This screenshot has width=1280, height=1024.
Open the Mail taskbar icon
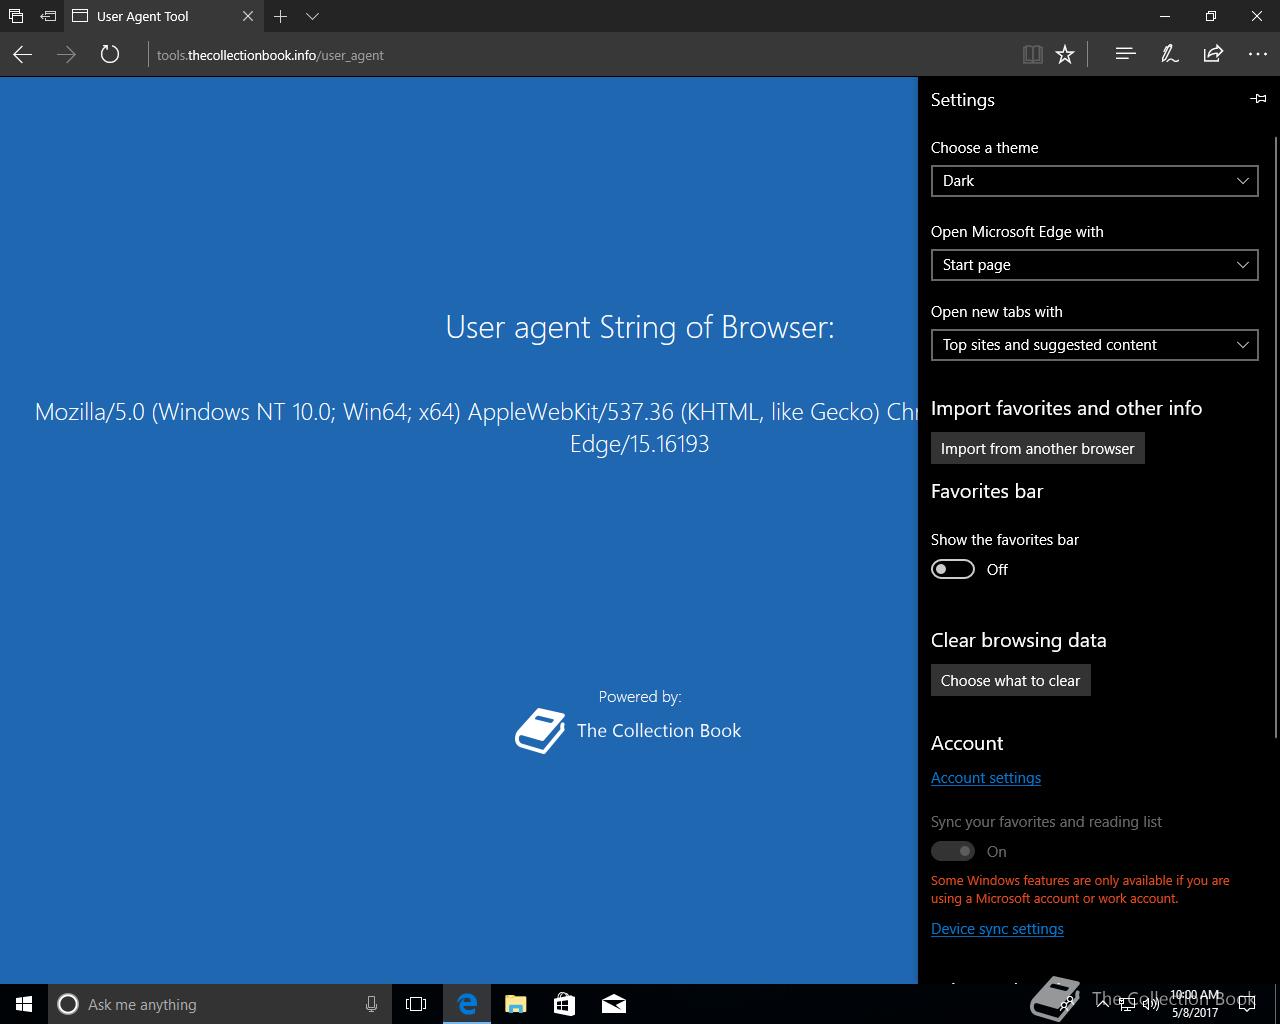point(614,1004)
